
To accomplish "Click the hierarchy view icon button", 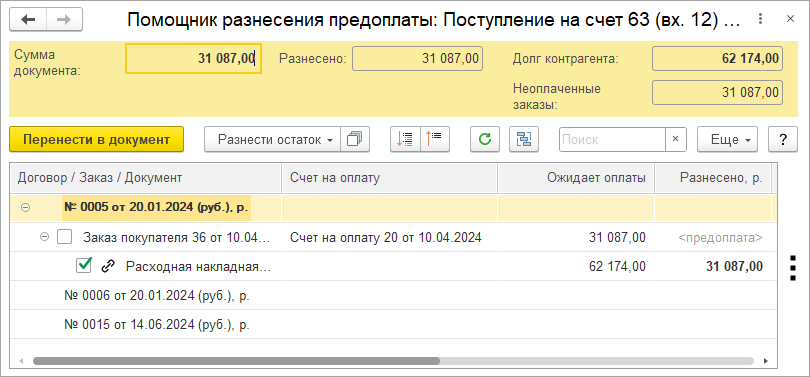I will click(x=524, y=139).
